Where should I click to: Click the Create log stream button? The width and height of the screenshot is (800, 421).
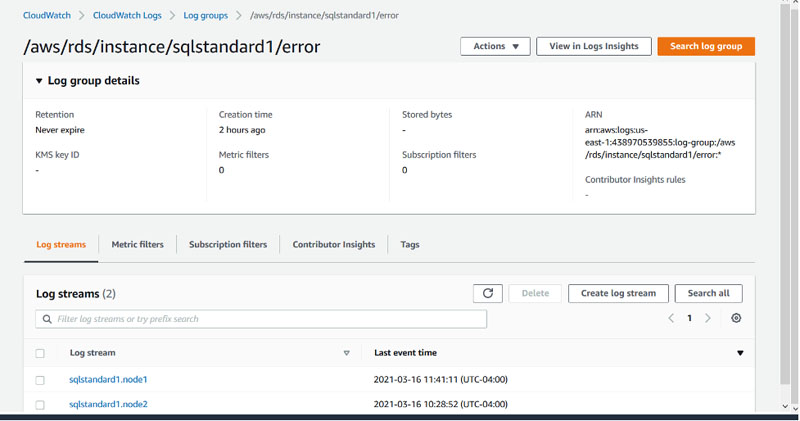618,293
